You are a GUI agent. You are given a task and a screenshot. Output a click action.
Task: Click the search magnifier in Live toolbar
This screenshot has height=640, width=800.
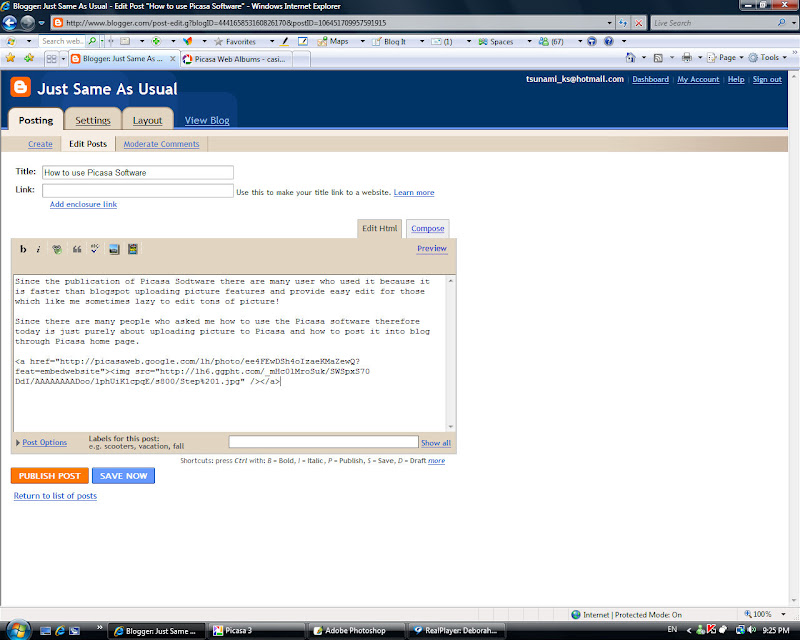click(x=92, y=41)
